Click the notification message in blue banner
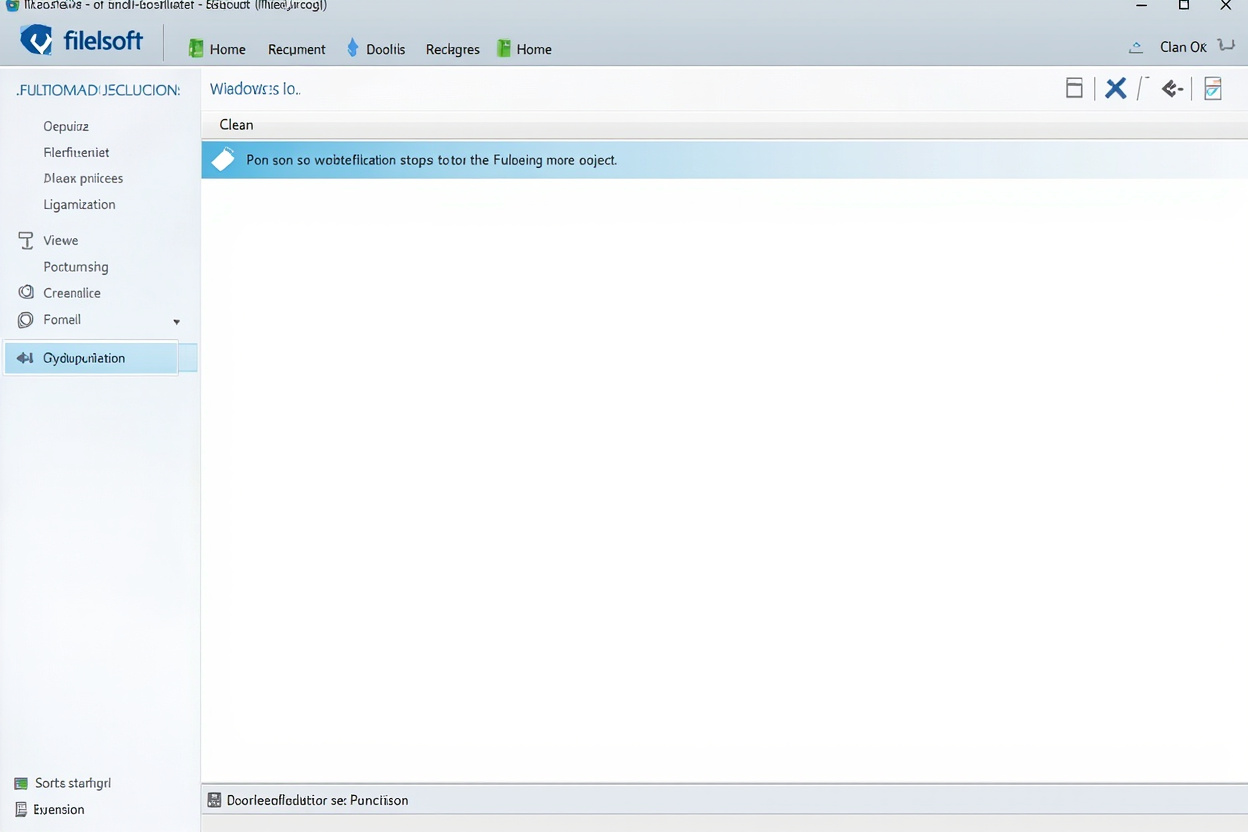 click(x=431, y=160)
